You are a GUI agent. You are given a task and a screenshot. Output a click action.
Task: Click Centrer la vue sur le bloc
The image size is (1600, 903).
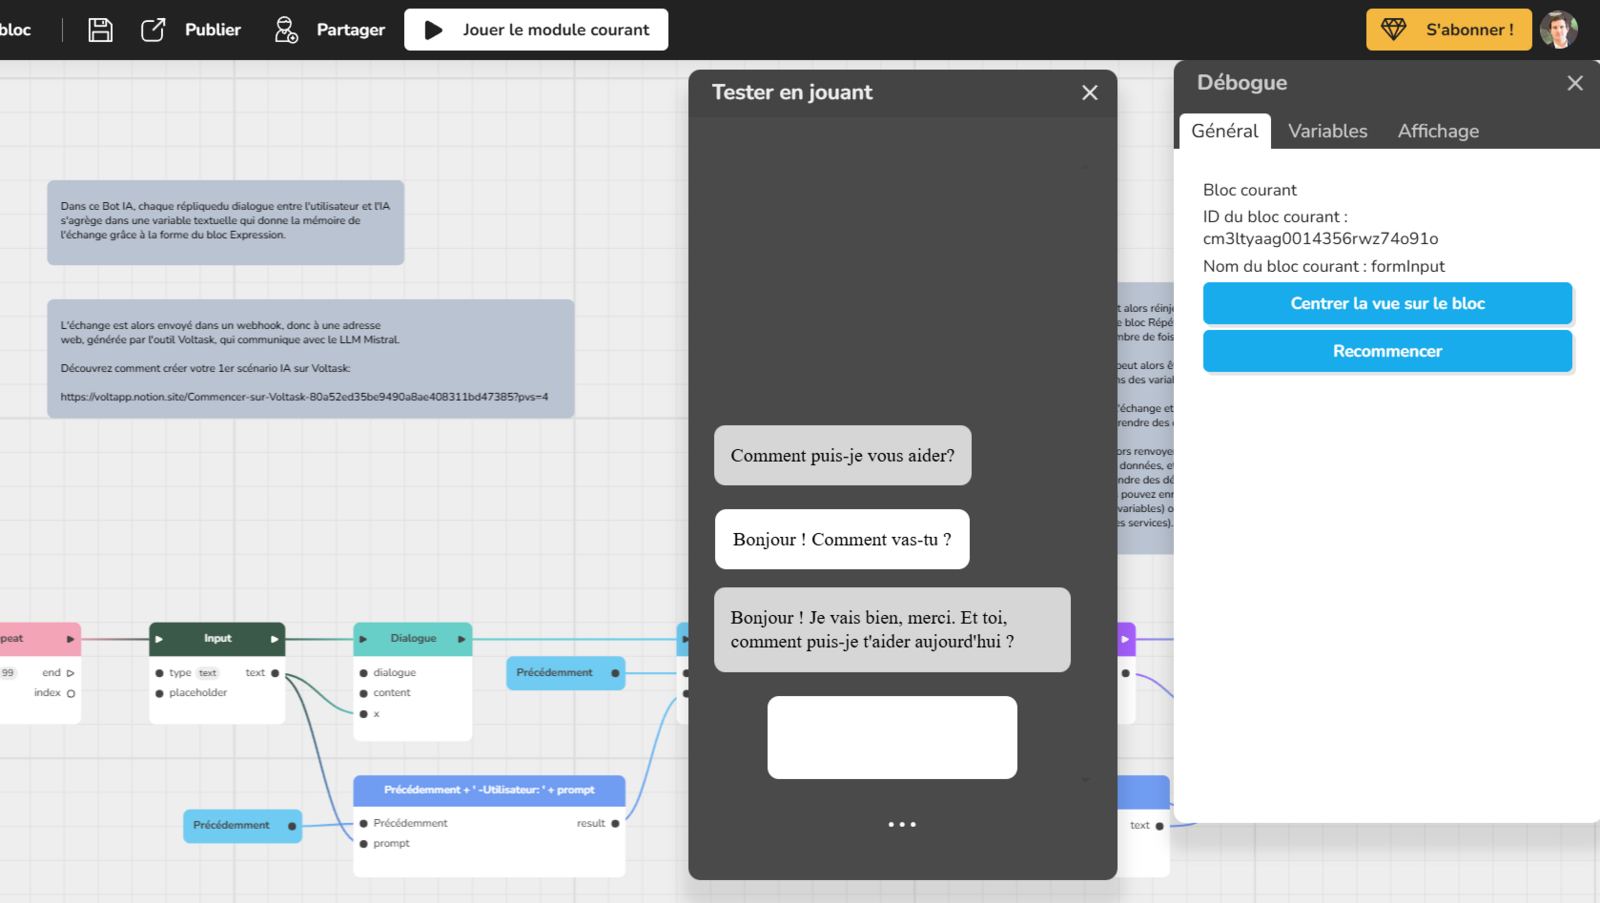click(x=1388, y=303)
